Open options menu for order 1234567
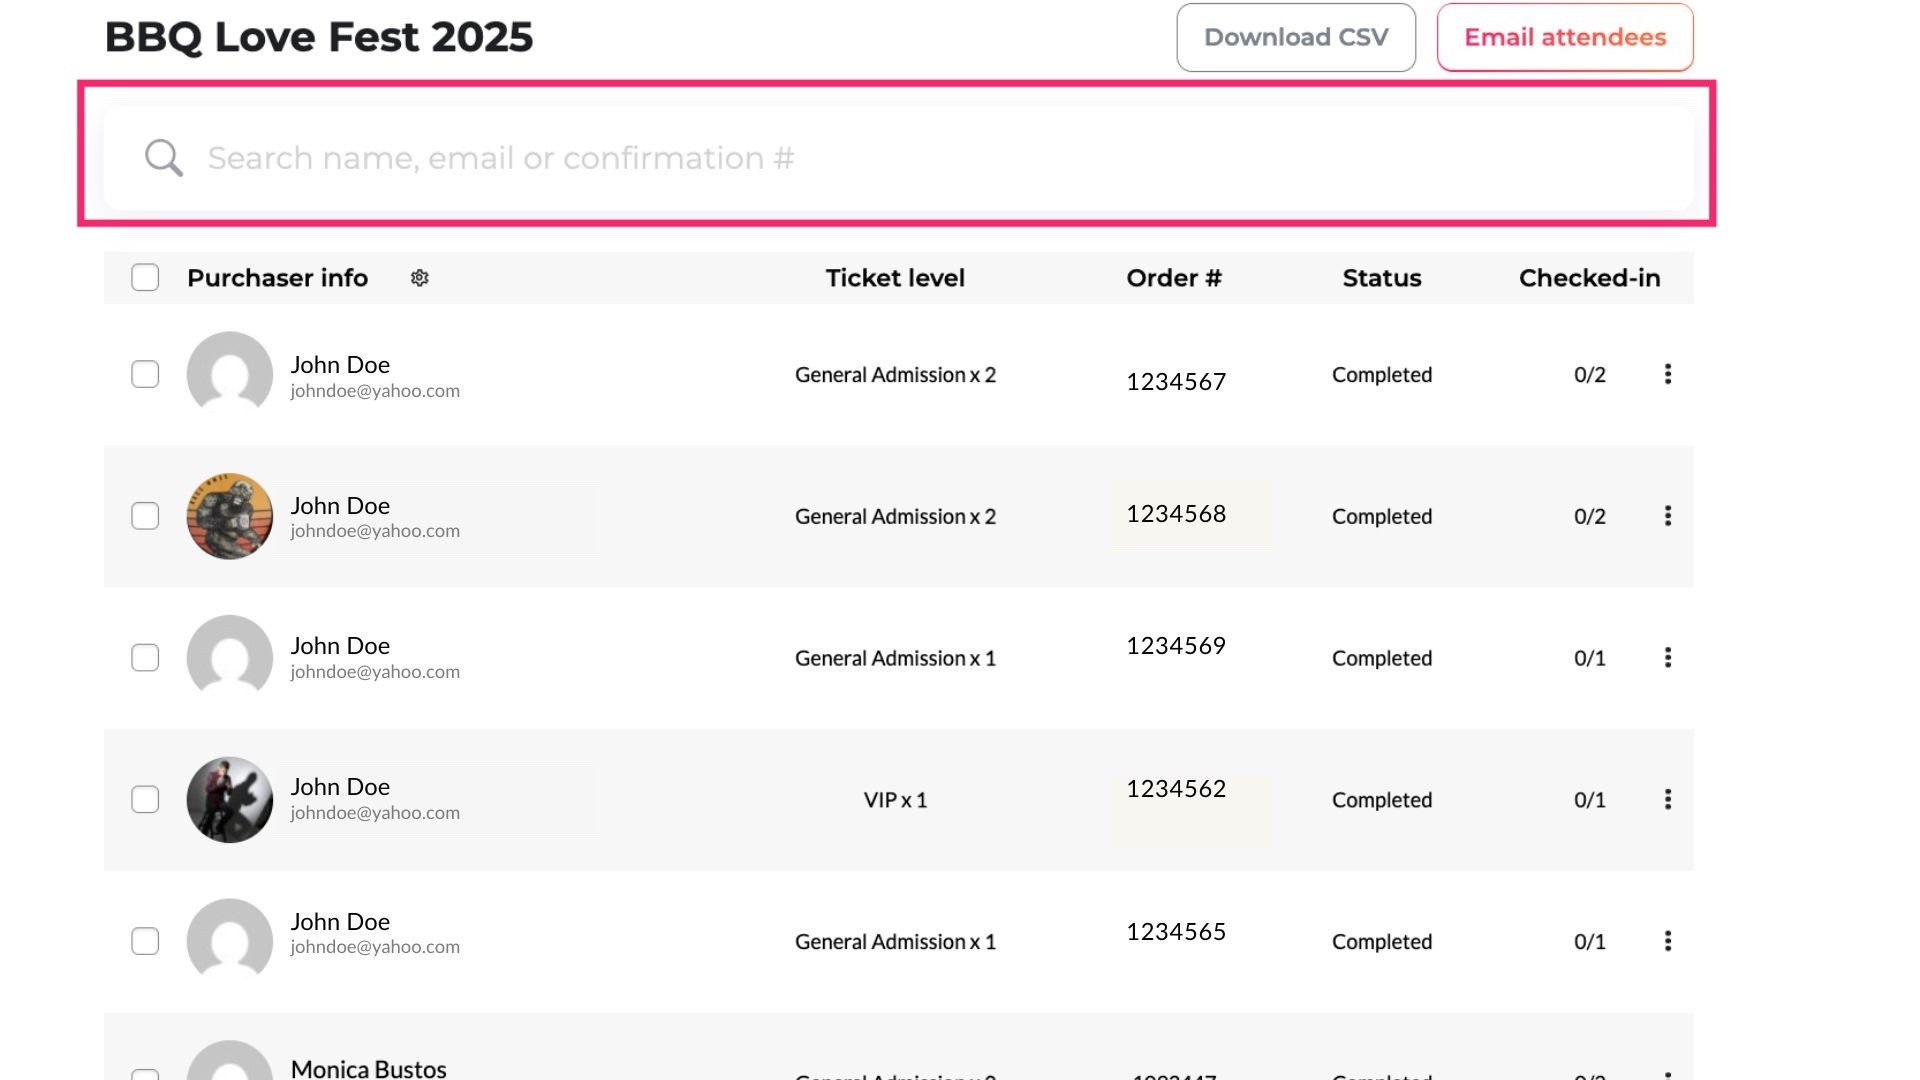Image resolution: width=1920 pixels, height=1080 pixels. (x=1667, y=374)
